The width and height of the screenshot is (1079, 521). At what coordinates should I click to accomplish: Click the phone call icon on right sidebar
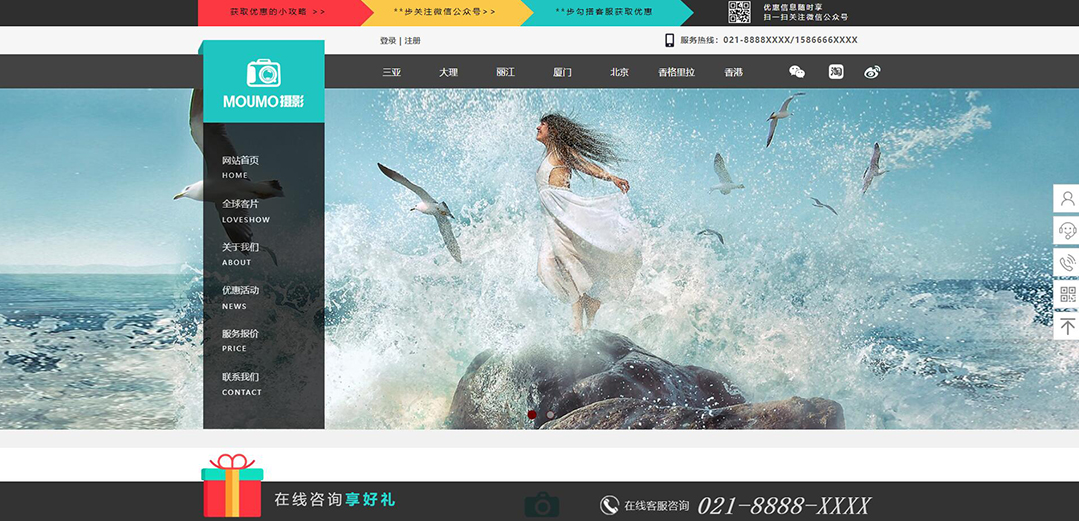(1067, 263)
